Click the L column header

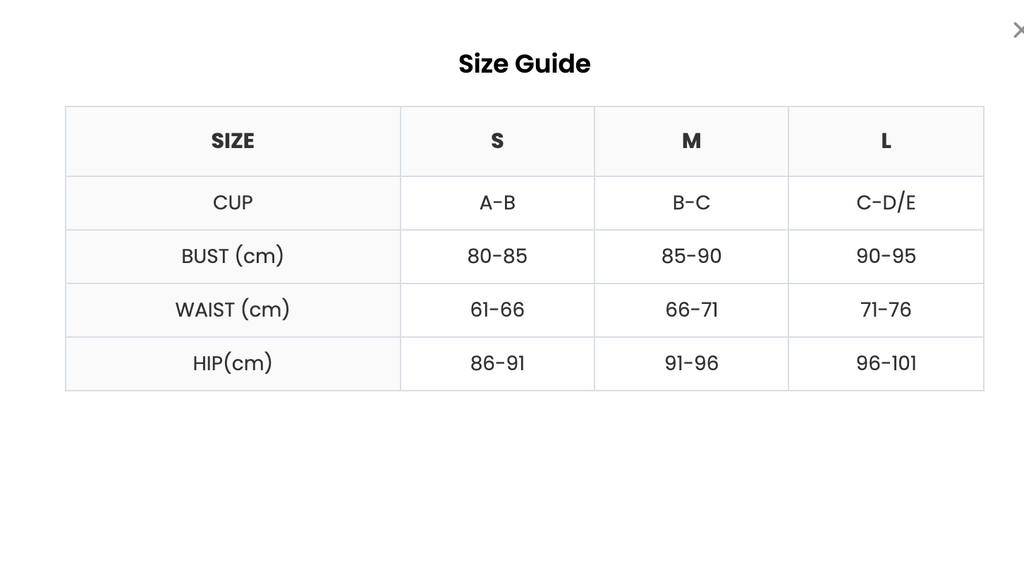pos(886,141)
